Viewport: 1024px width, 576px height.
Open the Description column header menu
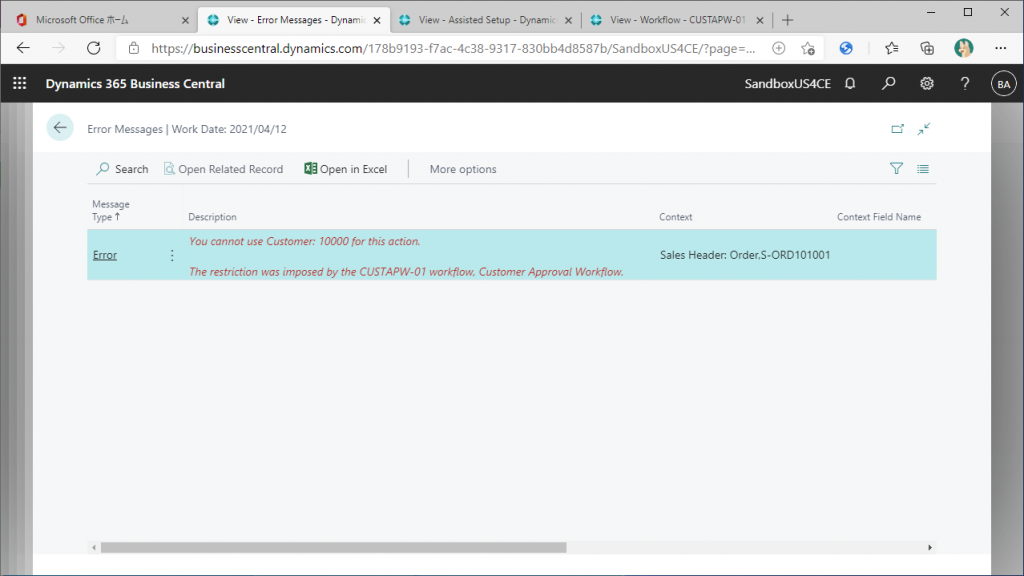tap(212, 217)
